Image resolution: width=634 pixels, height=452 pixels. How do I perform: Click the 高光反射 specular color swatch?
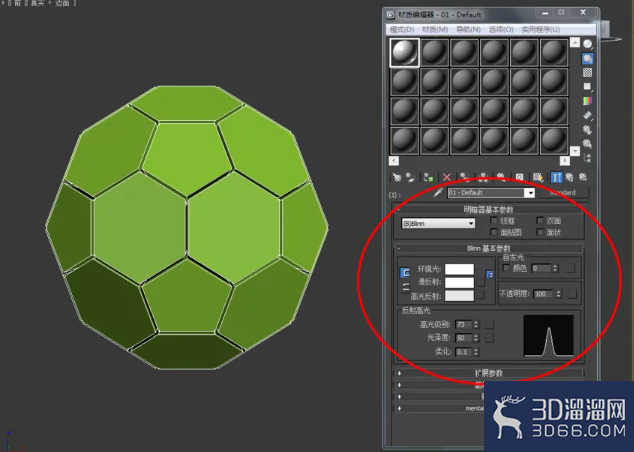tap(459, 296)
